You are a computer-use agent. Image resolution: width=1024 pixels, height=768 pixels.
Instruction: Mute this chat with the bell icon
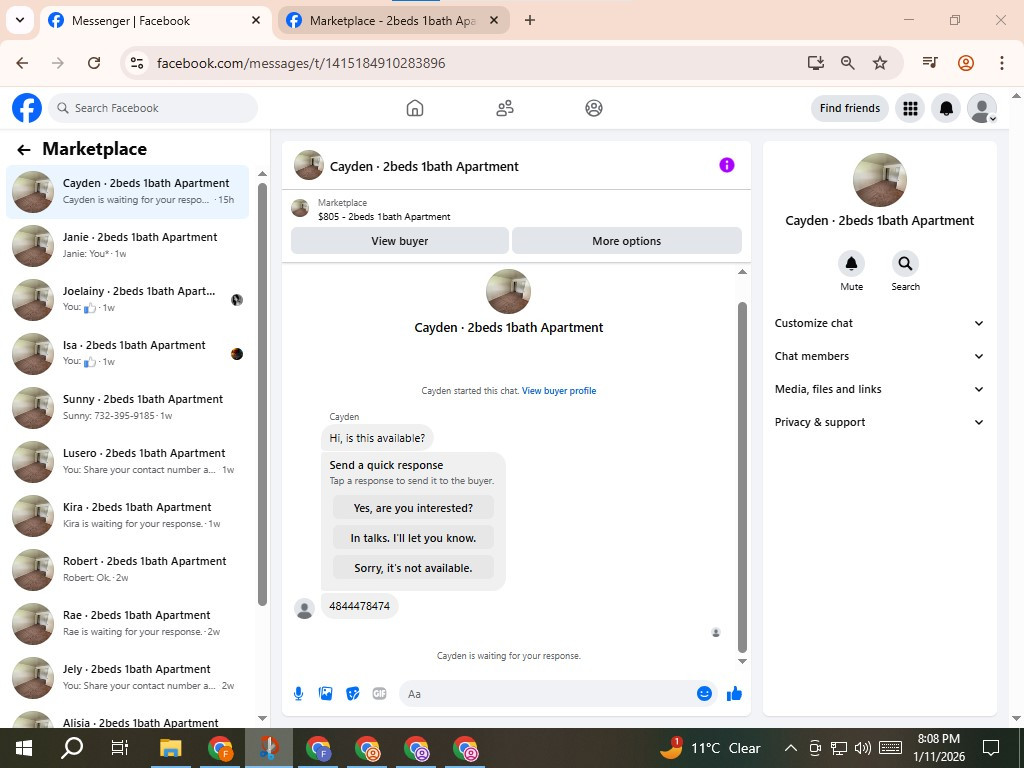click(x=852, y=263)
